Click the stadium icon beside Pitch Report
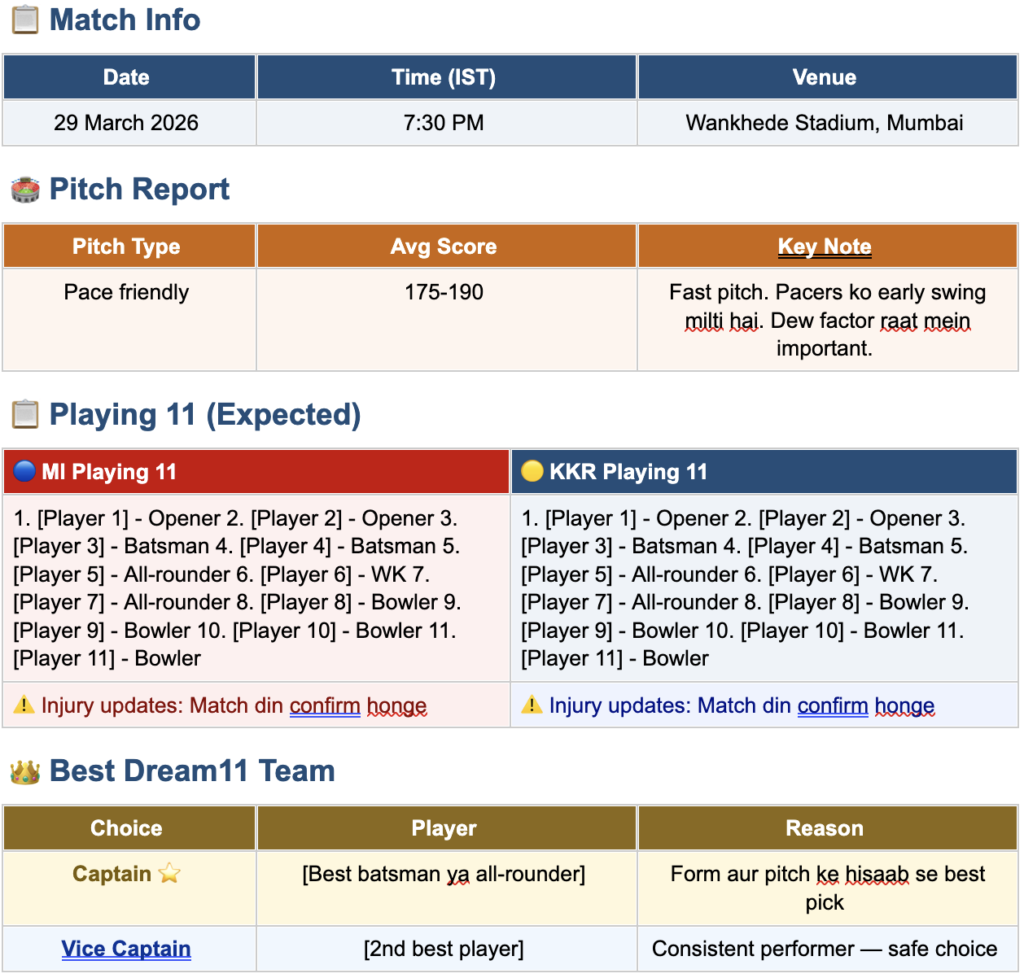 25,190
